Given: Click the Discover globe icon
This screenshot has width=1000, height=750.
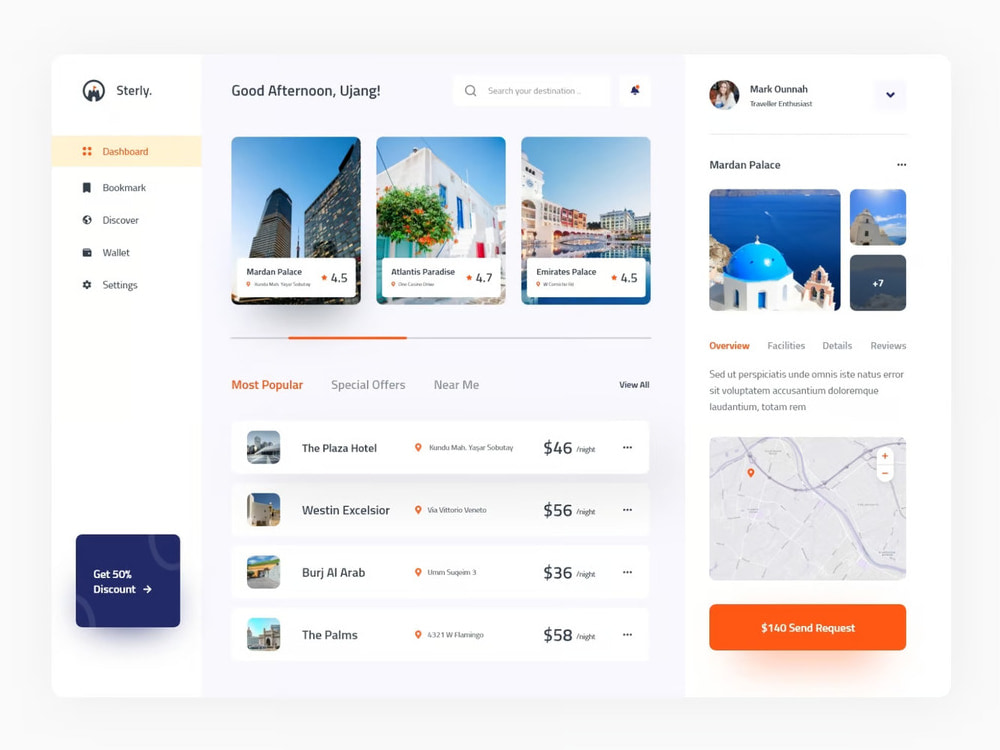Looking at the screenshot, I should [87, 220].
